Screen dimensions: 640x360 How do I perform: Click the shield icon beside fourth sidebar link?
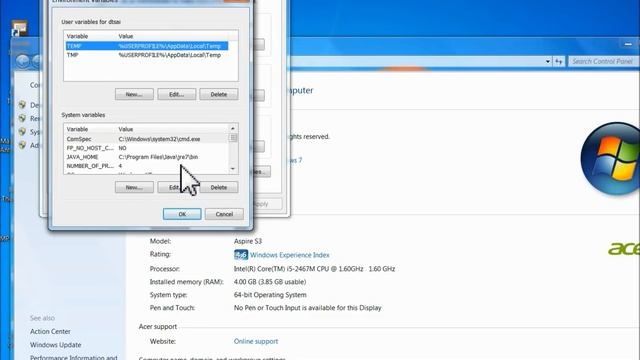coord(22,145)
